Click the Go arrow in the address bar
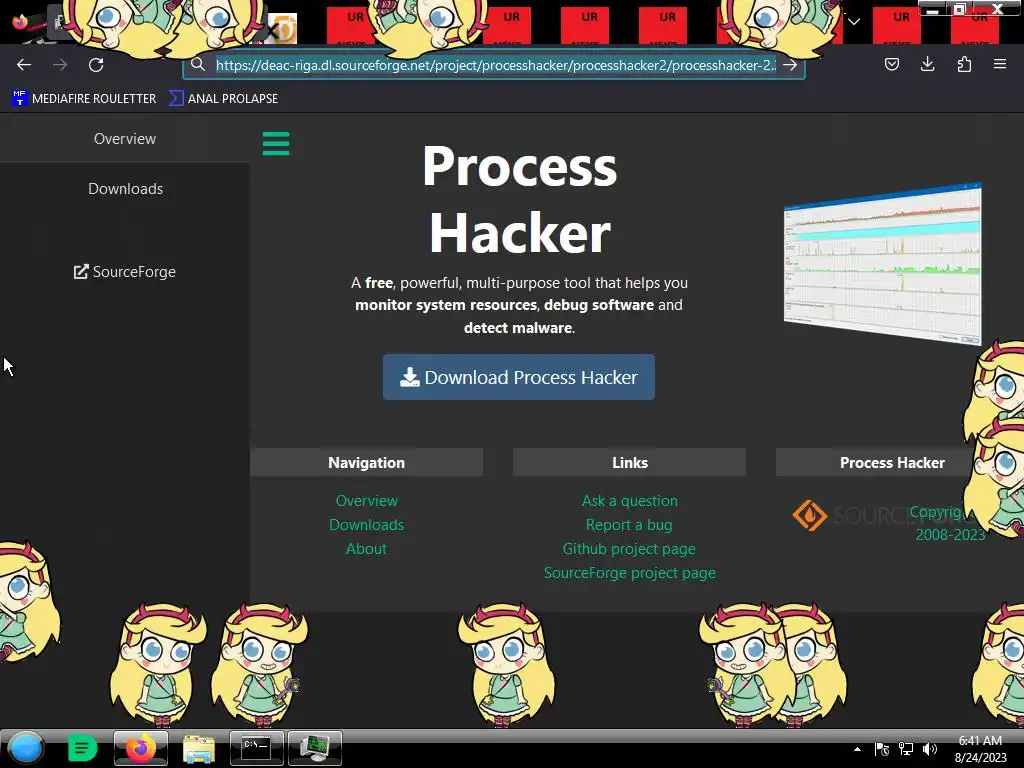Screen dimensions: 1024x768 790,65
